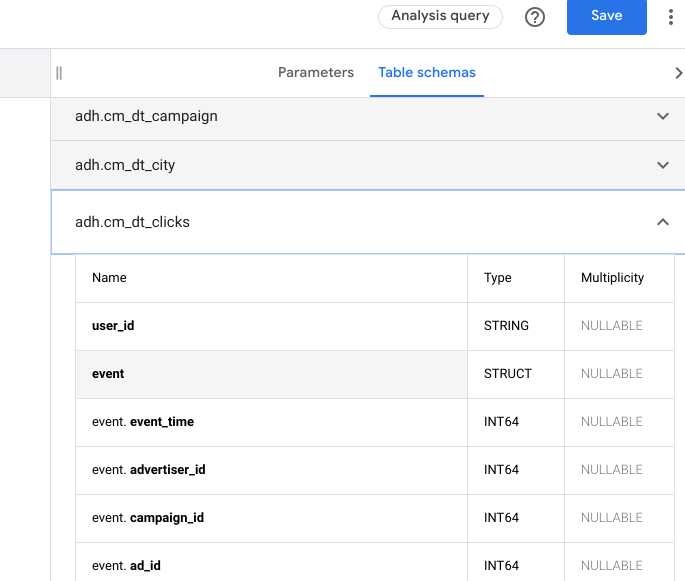Screen dimensions: 685x581
Task: Select the user_id field name
Action: pos(113,326)
